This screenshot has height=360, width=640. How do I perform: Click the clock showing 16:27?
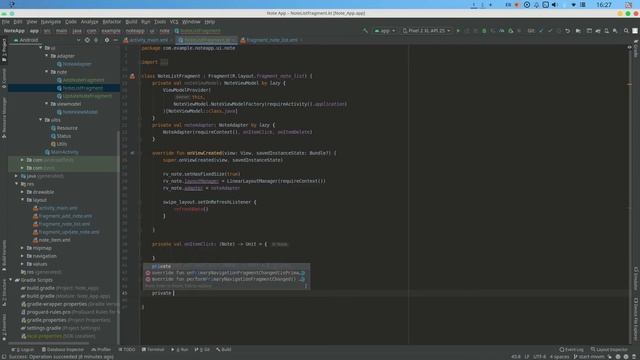[x=604, y=5]
